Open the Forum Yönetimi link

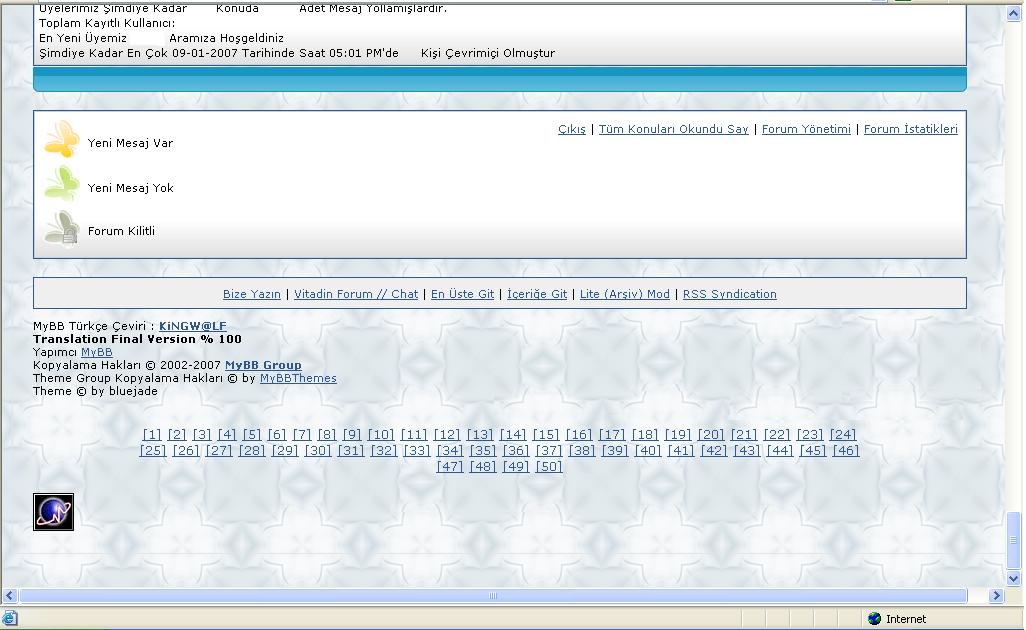tap(806, 129)
